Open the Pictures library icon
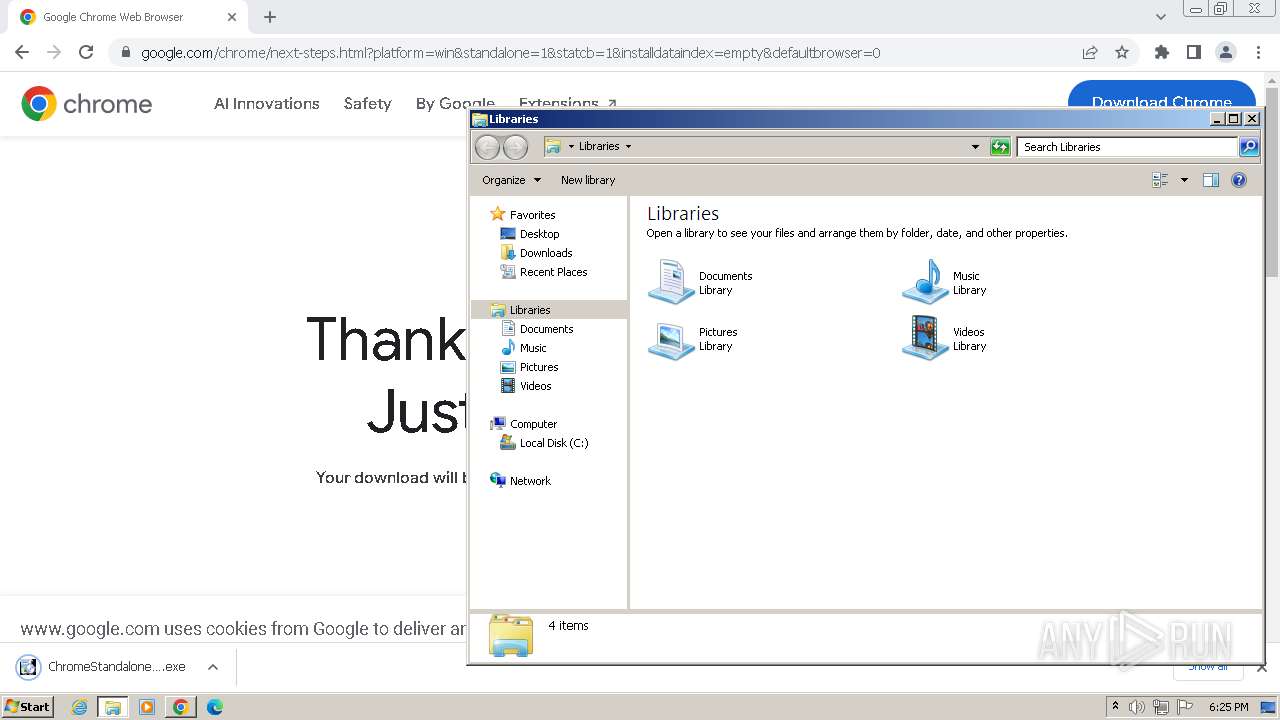Image resolution: width=1280 pixels, height=720 pixels. point(671,338)
